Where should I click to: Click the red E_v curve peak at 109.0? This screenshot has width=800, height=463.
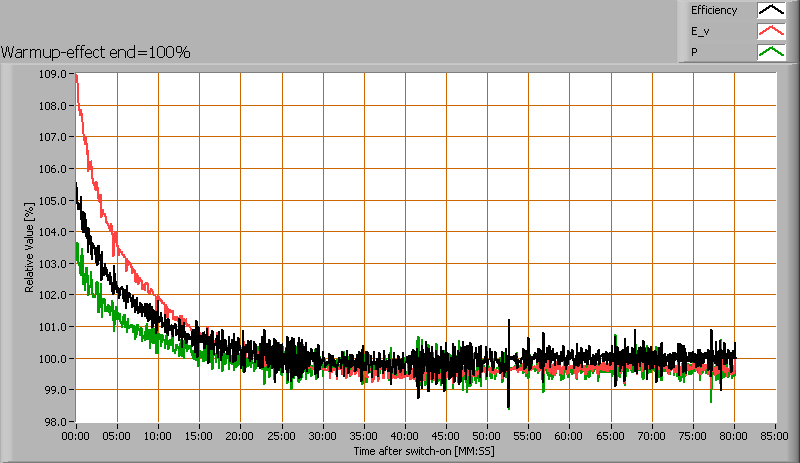click(x=77, y=76)
